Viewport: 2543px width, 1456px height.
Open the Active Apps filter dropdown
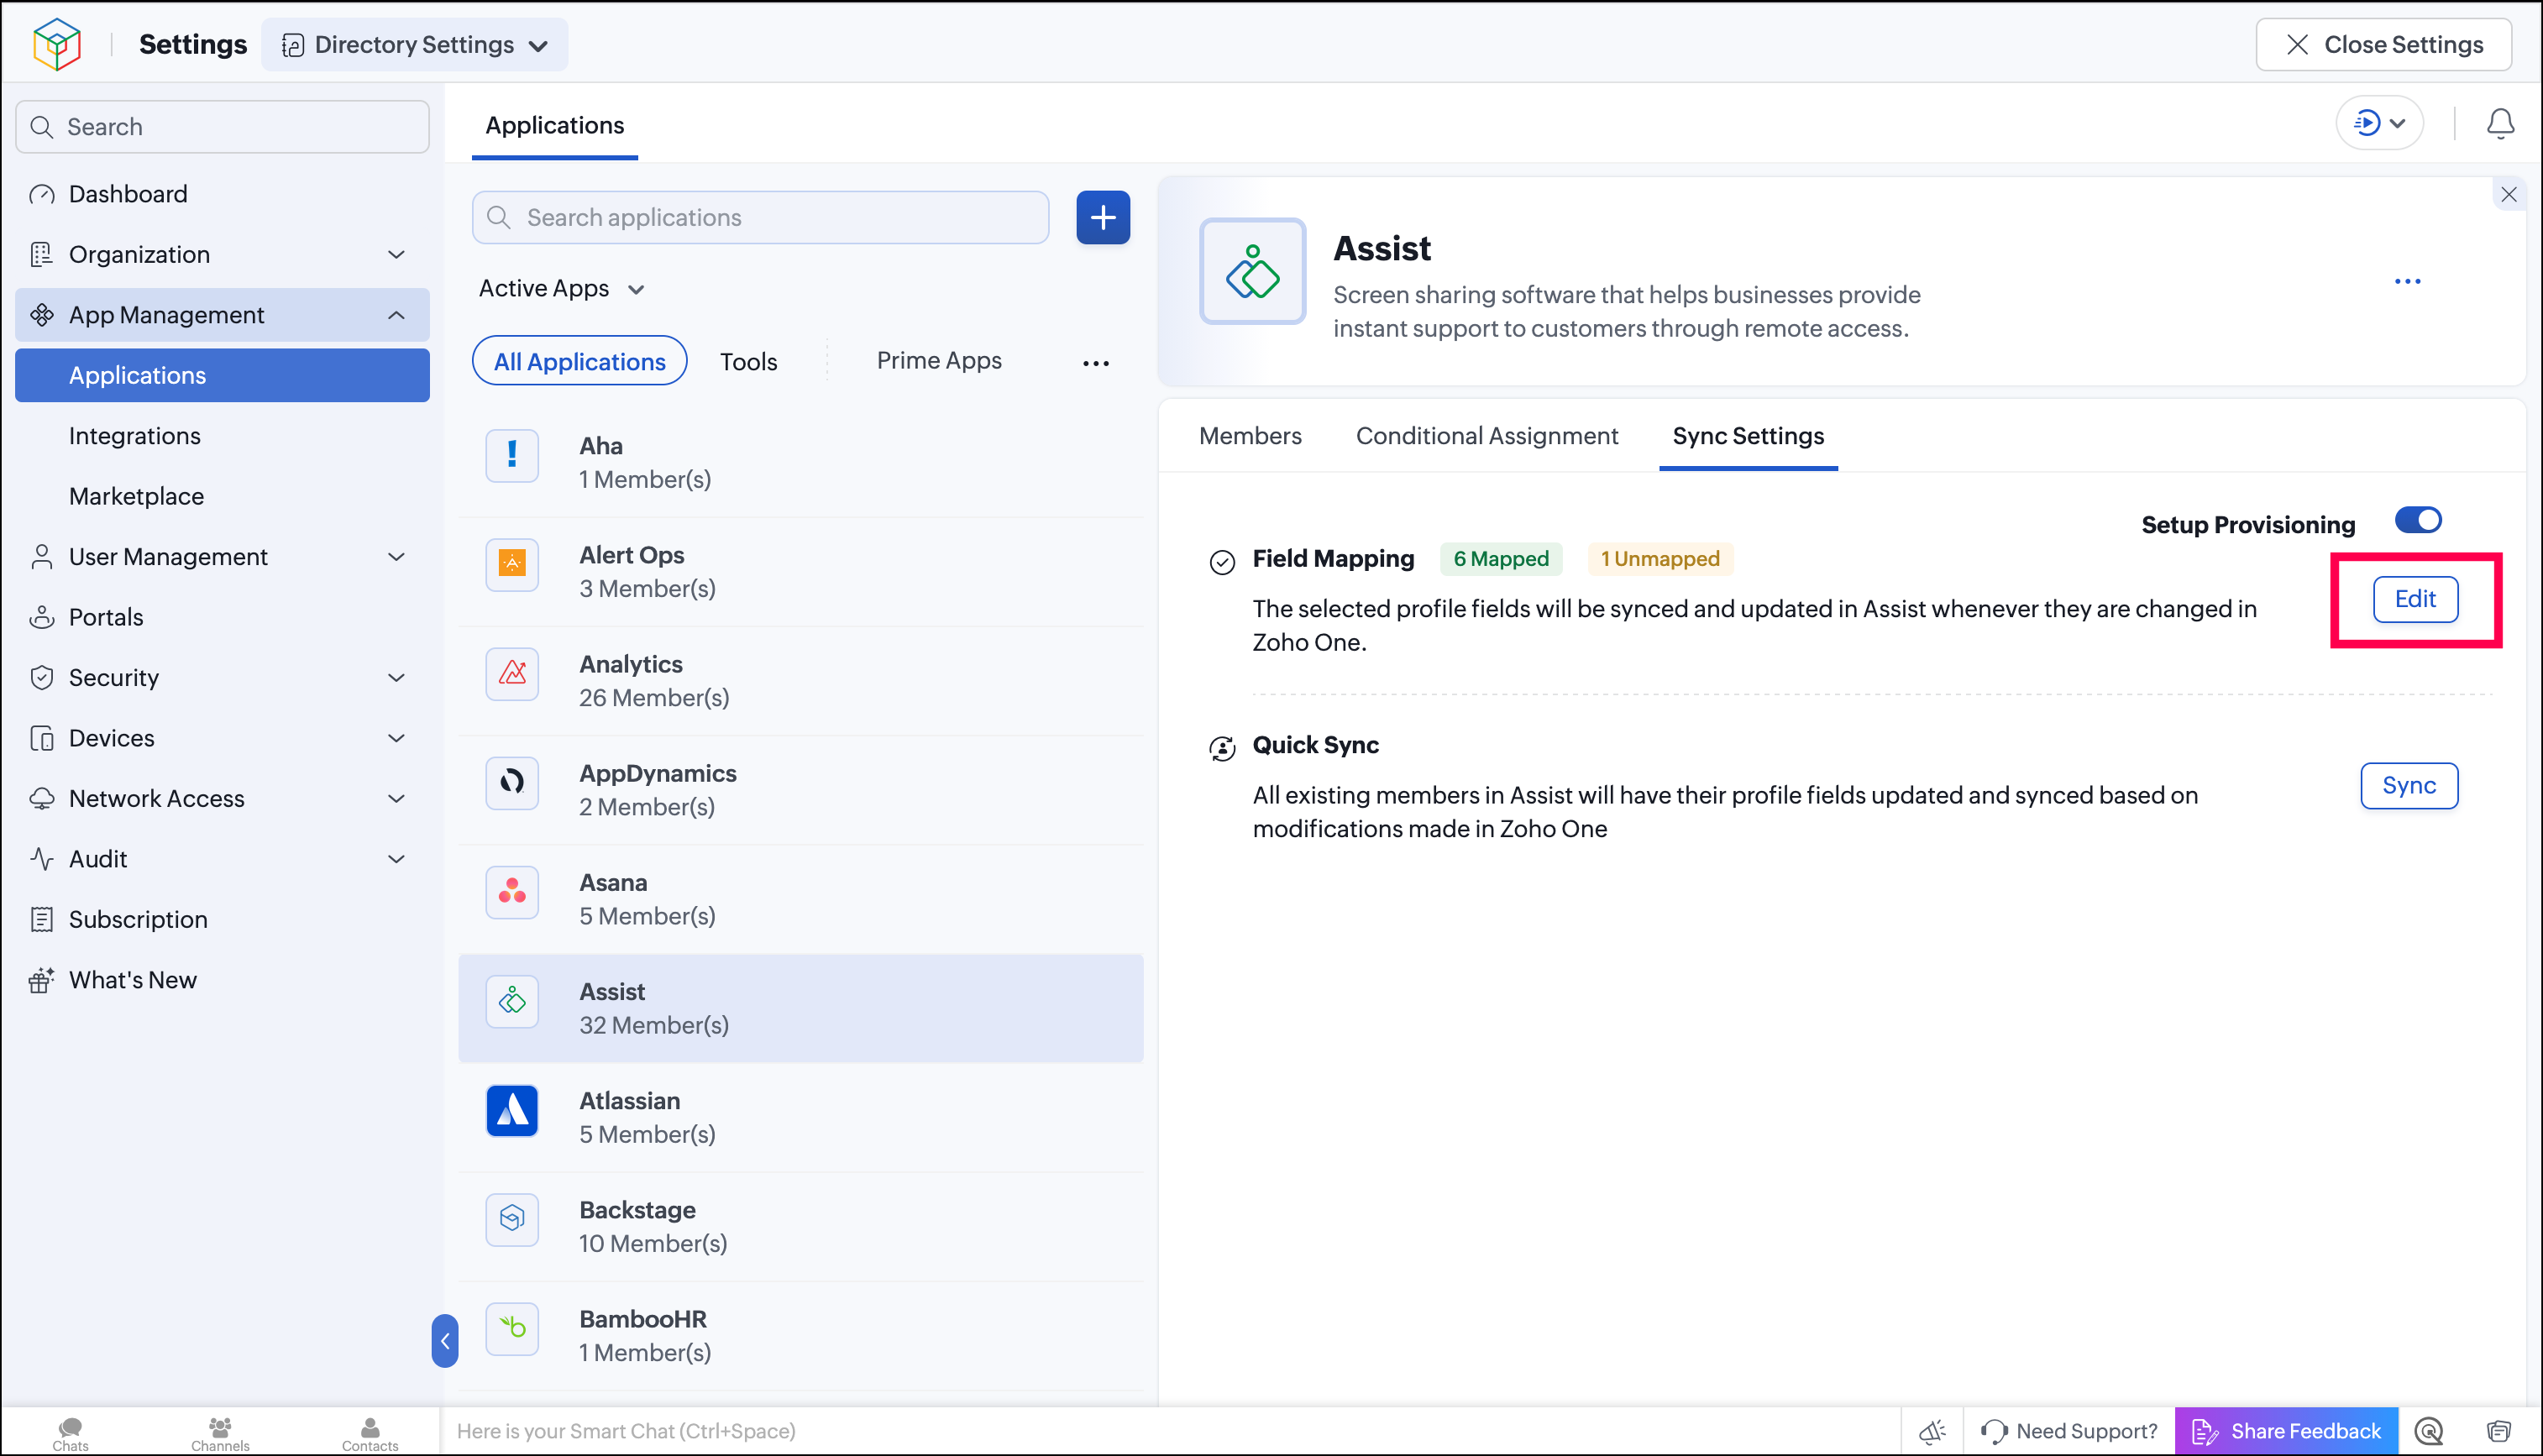point(562,289)
